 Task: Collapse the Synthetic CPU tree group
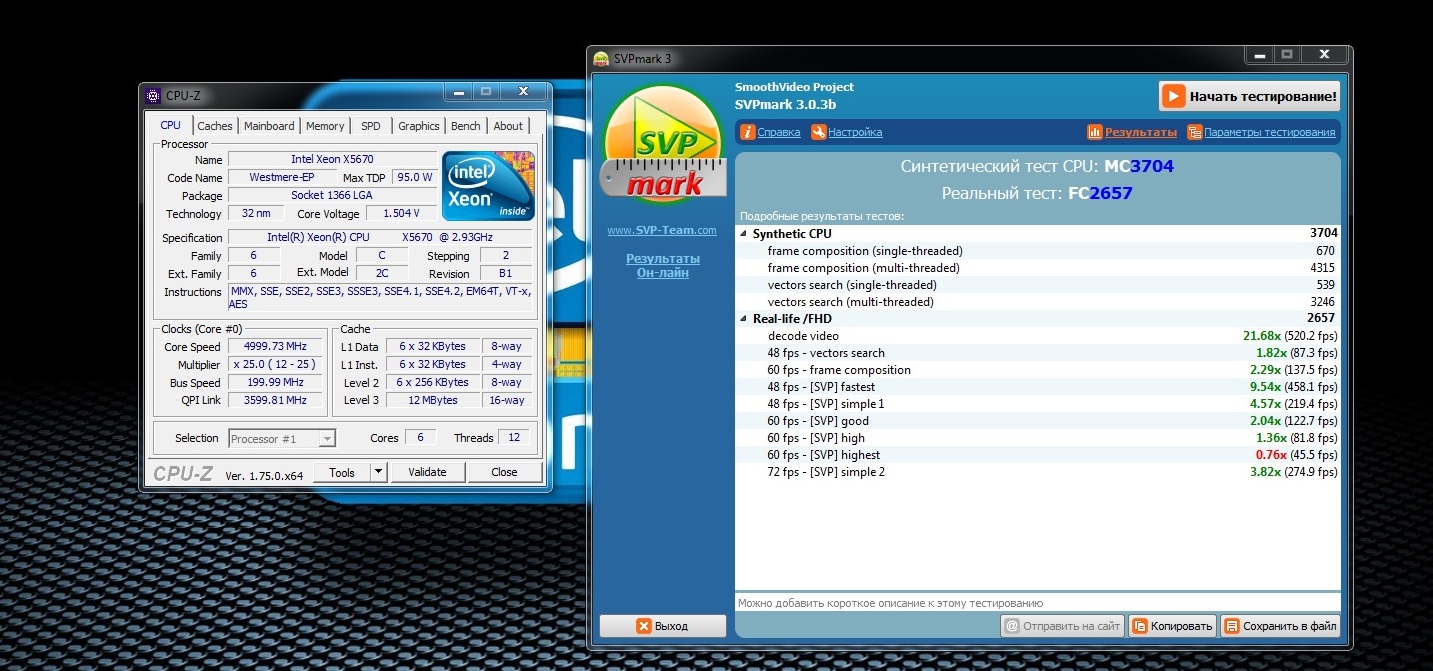[743, 233]
